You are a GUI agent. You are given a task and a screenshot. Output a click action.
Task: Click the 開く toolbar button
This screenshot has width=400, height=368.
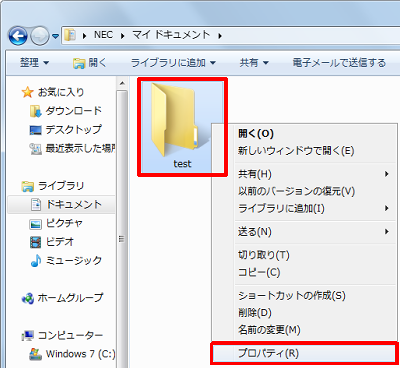click(x=89, y=62)
